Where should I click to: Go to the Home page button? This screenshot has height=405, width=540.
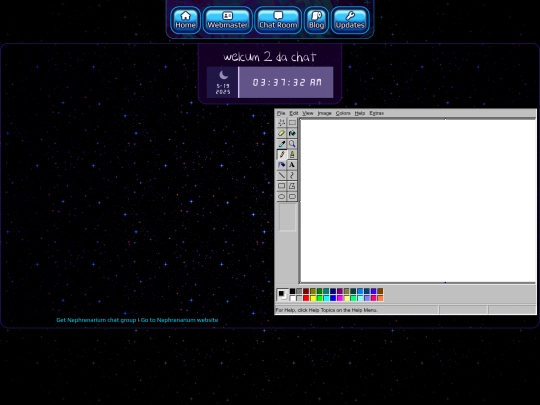pyautogui.click(x=185, y=20)
